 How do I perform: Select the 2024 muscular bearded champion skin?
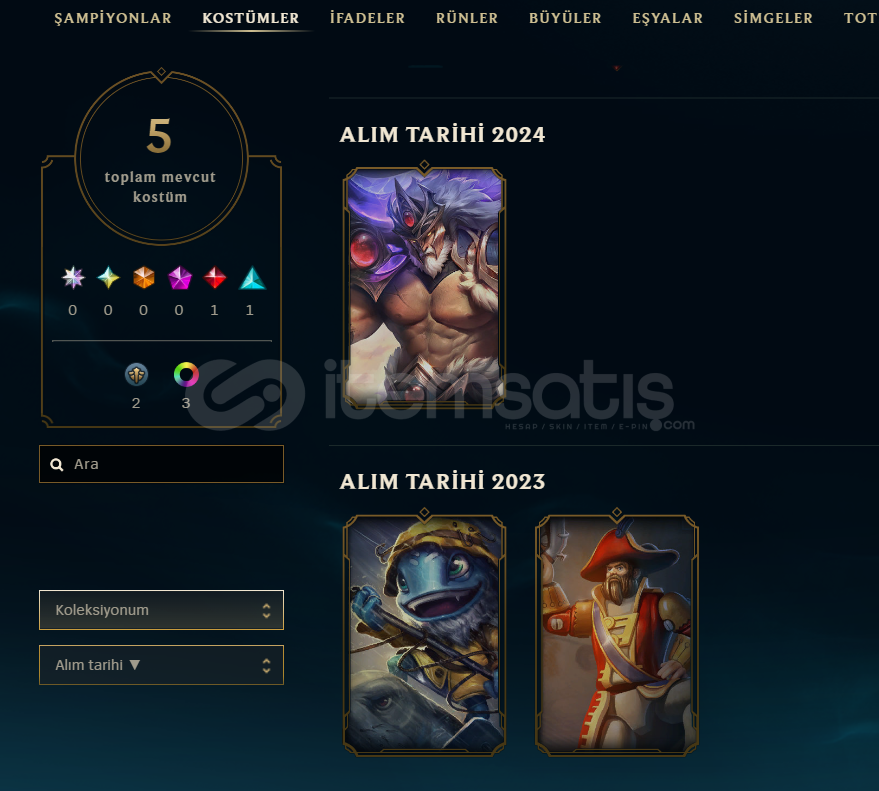(x=424, y=287)
